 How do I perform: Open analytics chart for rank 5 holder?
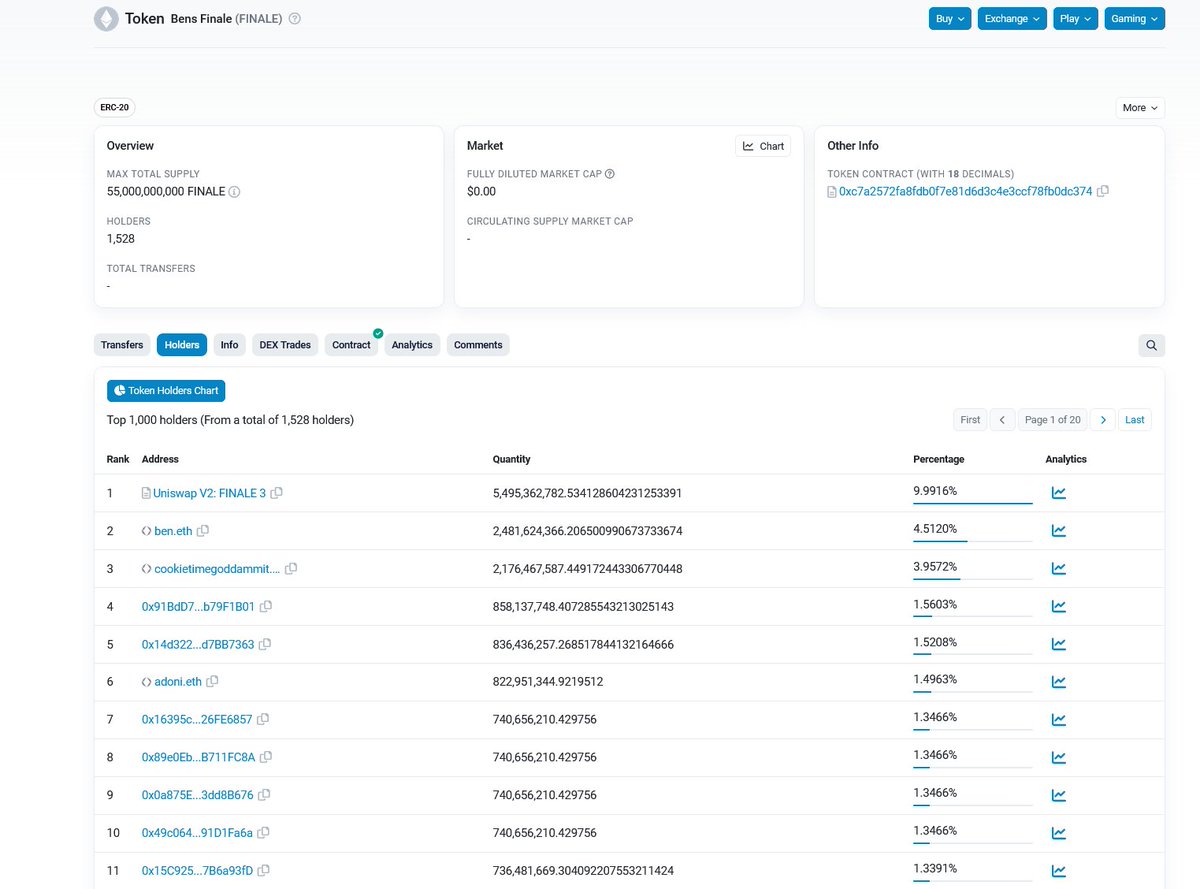[x=1058, y=645]
